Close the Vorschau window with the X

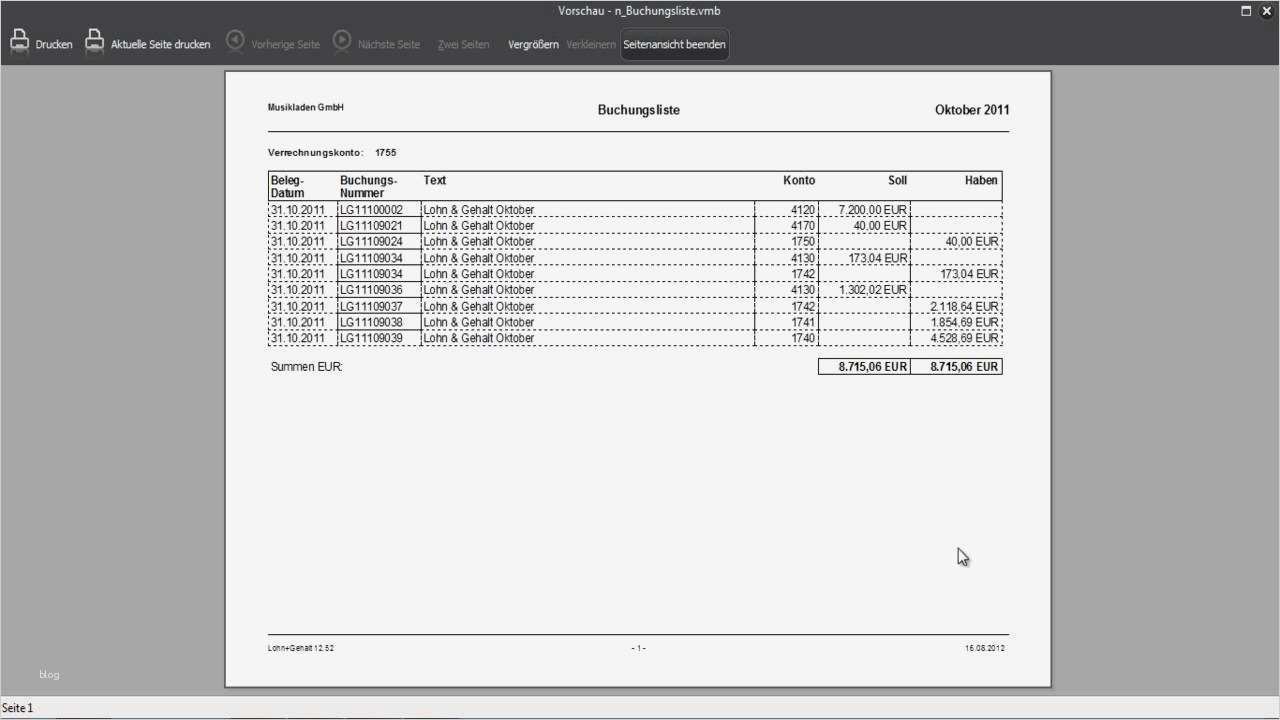1266,11
